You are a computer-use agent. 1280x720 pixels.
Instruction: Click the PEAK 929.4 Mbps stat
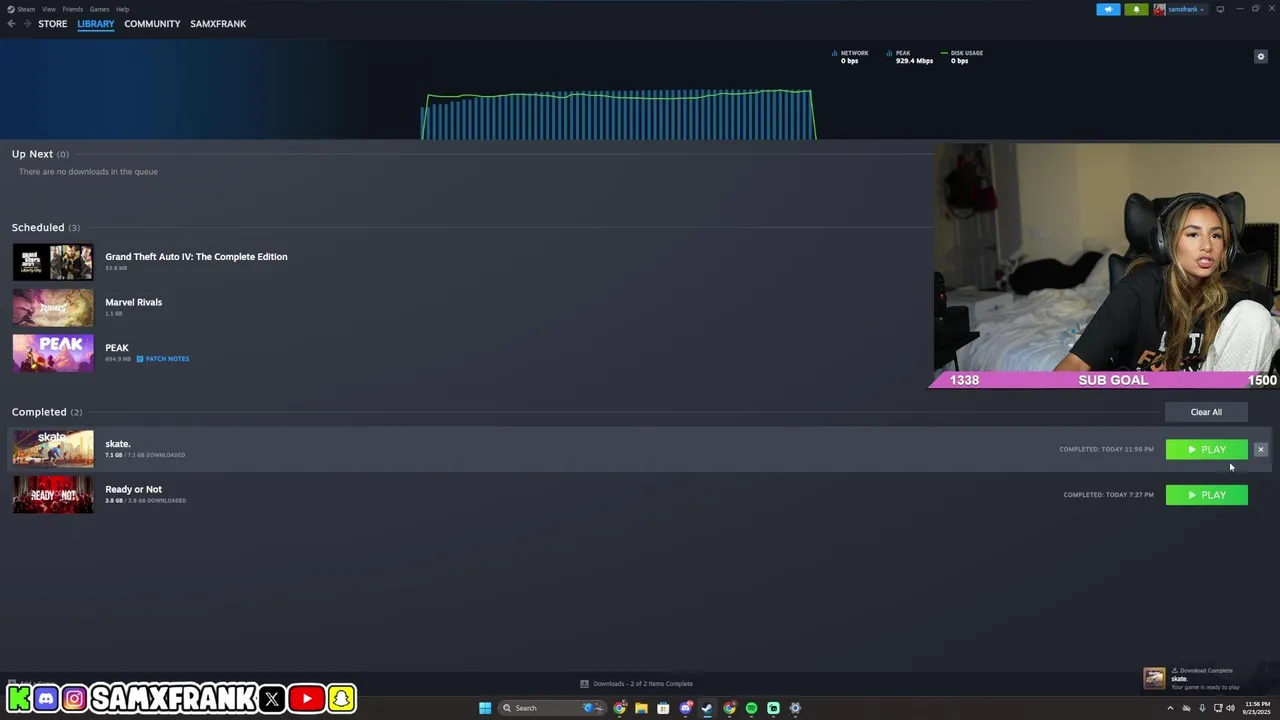(x=910, y=57)
